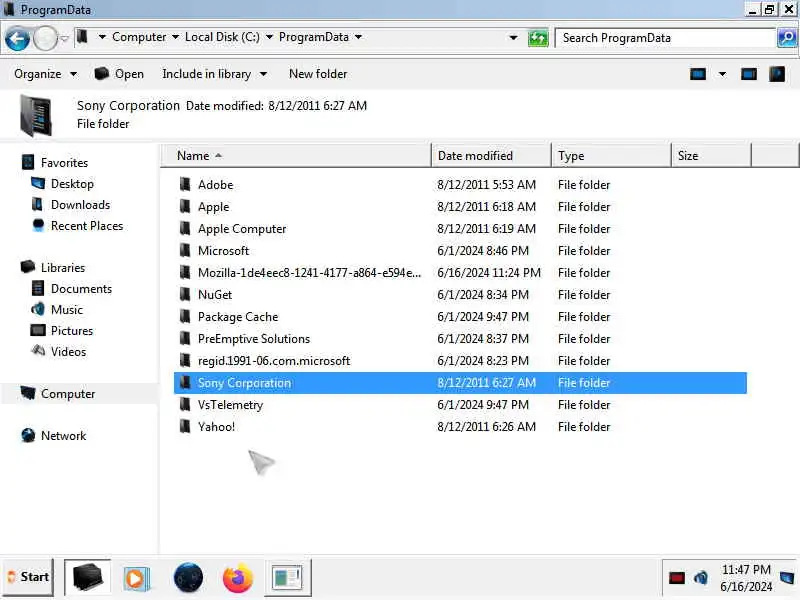Click Open in the toolbar
The image size is (800, 600).
click(119, 74)
